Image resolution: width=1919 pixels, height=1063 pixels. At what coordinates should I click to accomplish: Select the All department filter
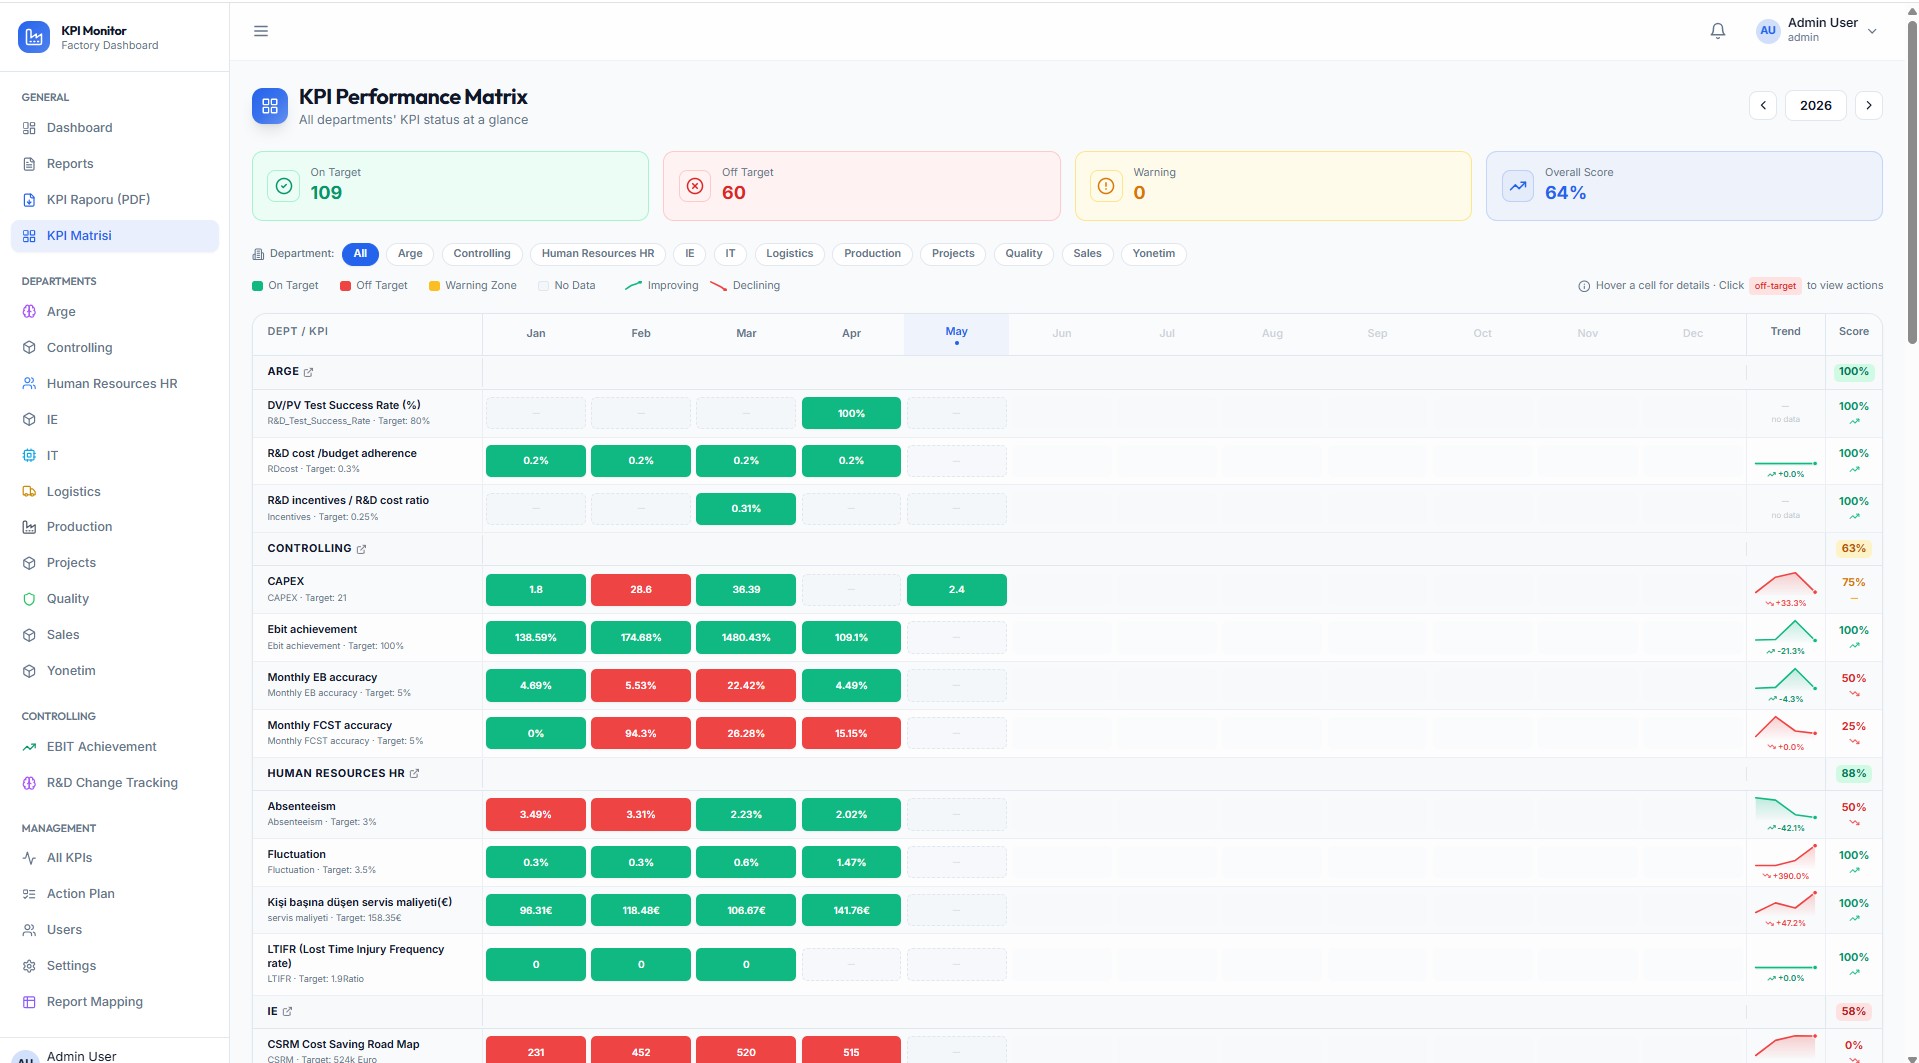click(x=360, y=254)
